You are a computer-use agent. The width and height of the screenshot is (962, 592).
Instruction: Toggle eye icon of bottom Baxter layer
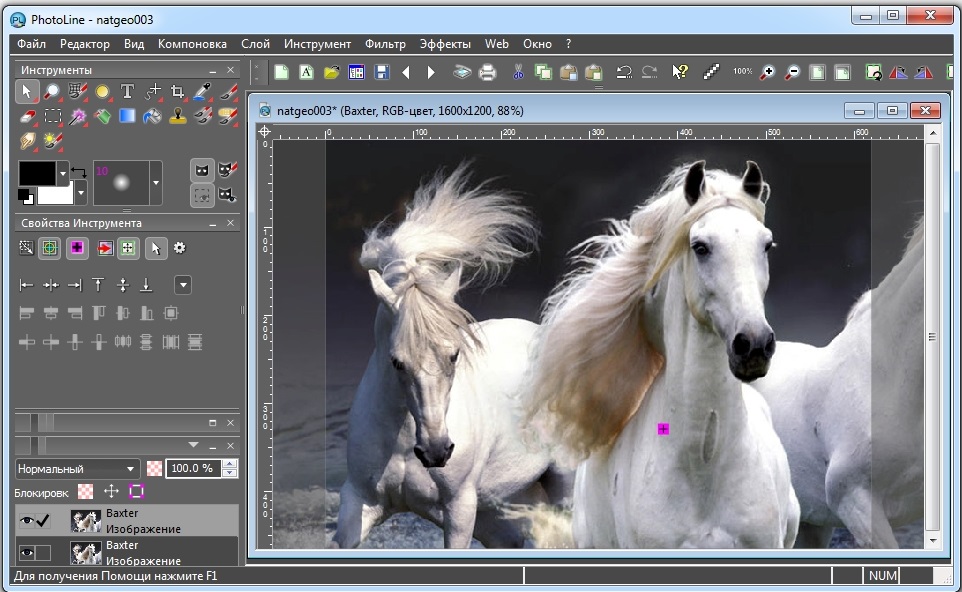pos(26,552)
